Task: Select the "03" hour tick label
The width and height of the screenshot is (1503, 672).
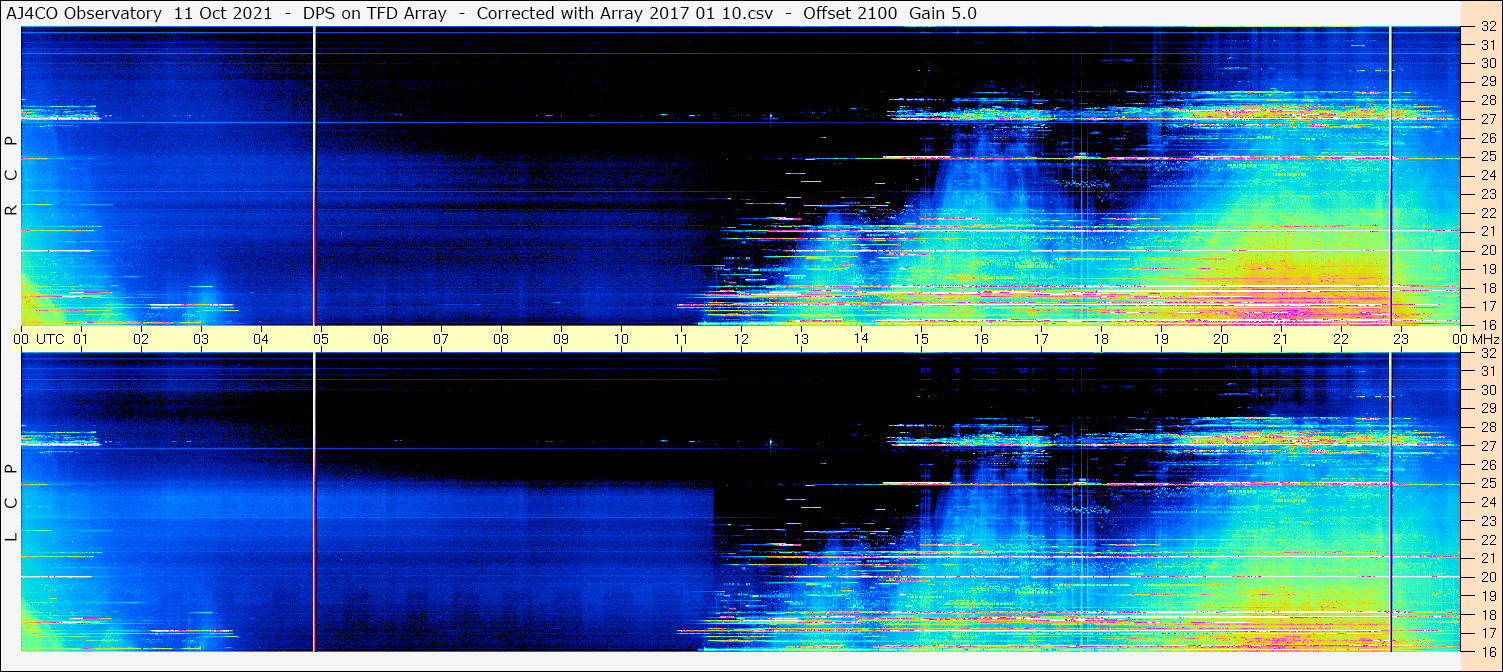Action: click(x=201, y=339)
